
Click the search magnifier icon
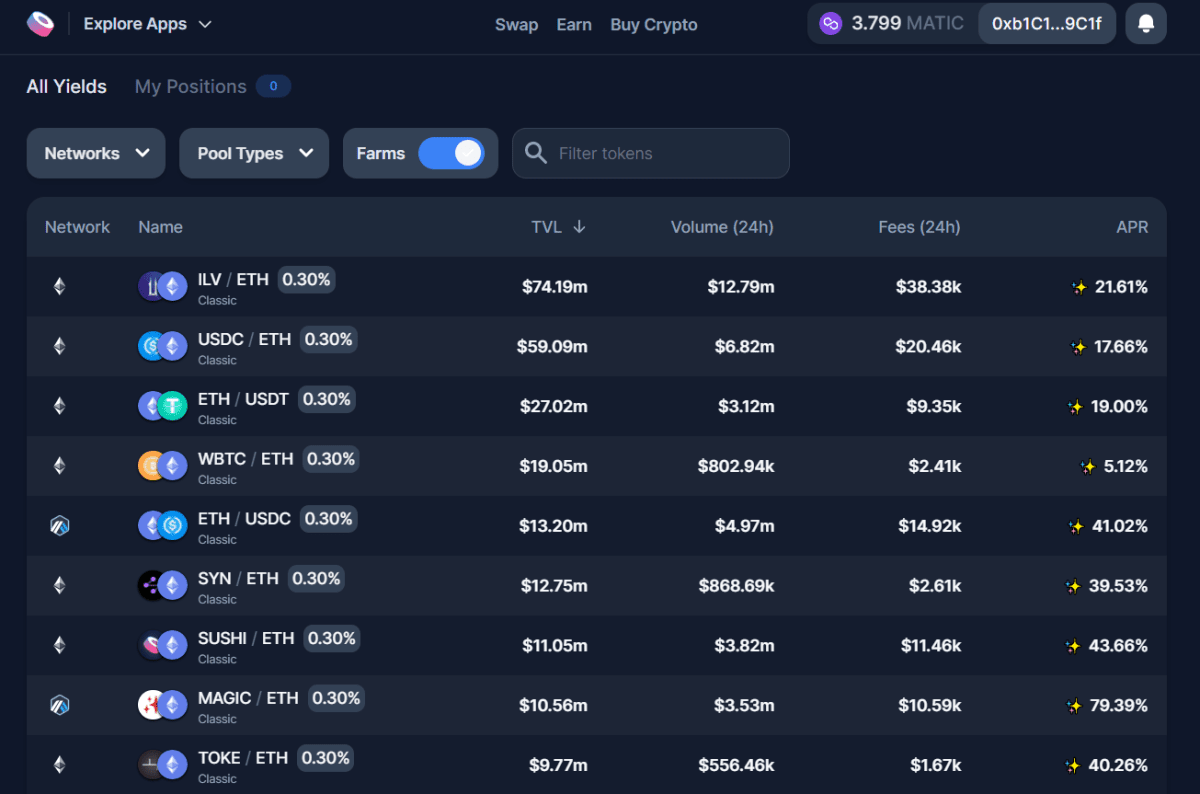click(x=536, y=153)
